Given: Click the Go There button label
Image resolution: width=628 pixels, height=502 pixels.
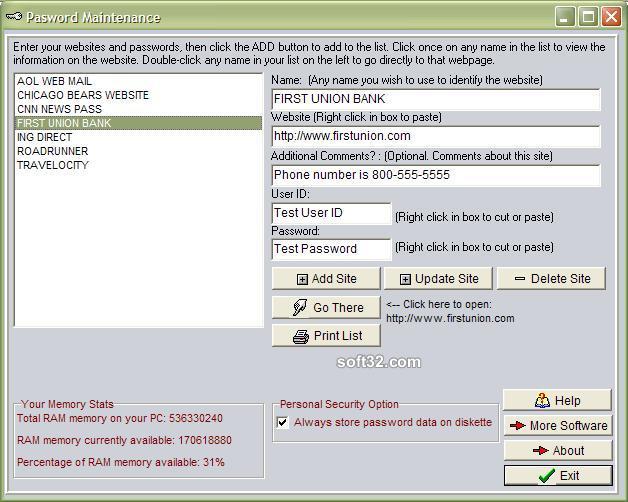Looking at the screenshot, I should (x=338, y=307).
